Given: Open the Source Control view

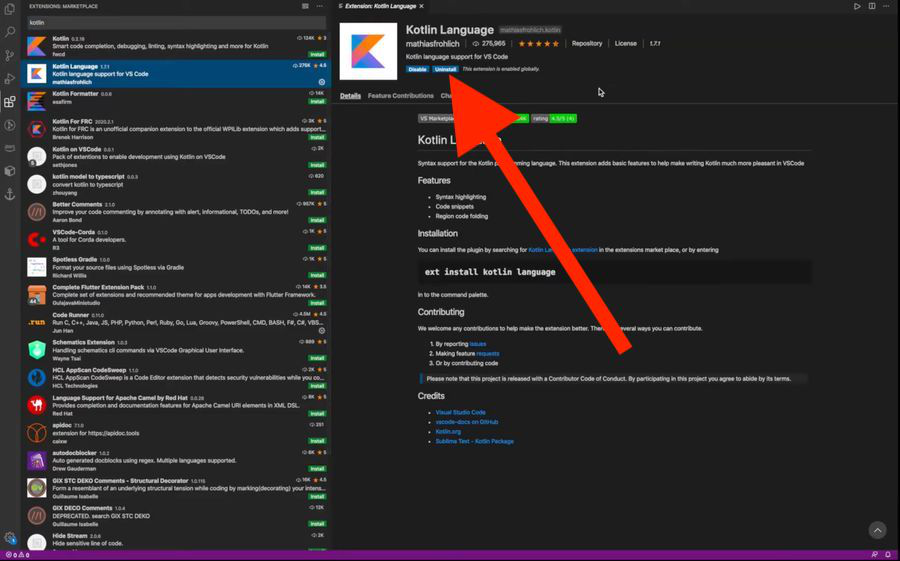Looking at the screenshot, I should (10, 55).
